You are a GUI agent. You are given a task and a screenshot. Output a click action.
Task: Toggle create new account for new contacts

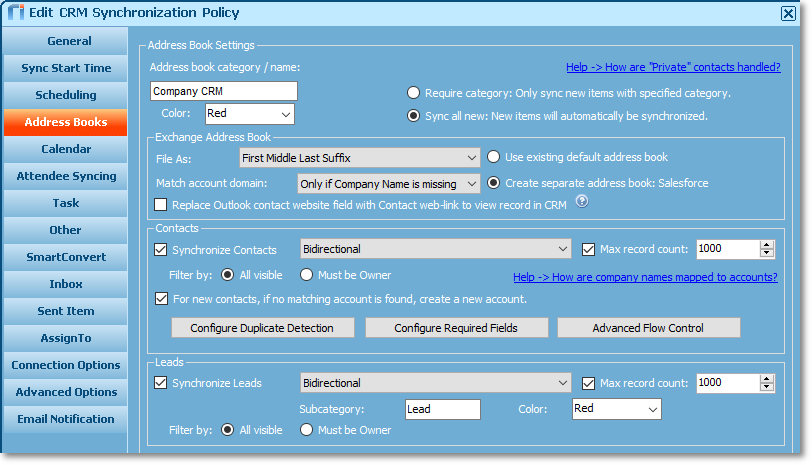[x=162, y=299]
